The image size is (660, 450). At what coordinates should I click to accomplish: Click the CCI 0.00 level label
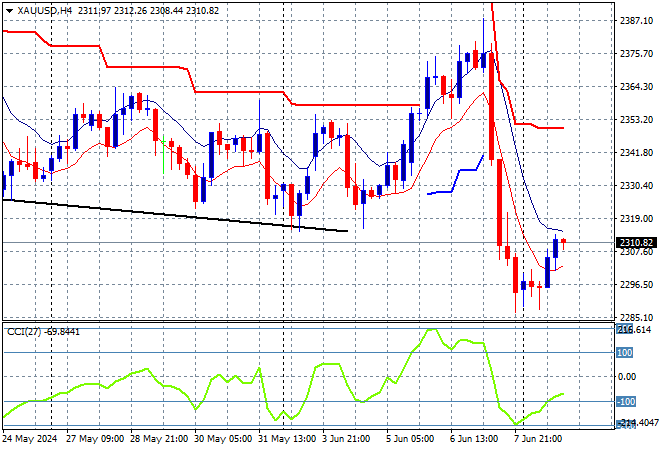pos(627,377)
